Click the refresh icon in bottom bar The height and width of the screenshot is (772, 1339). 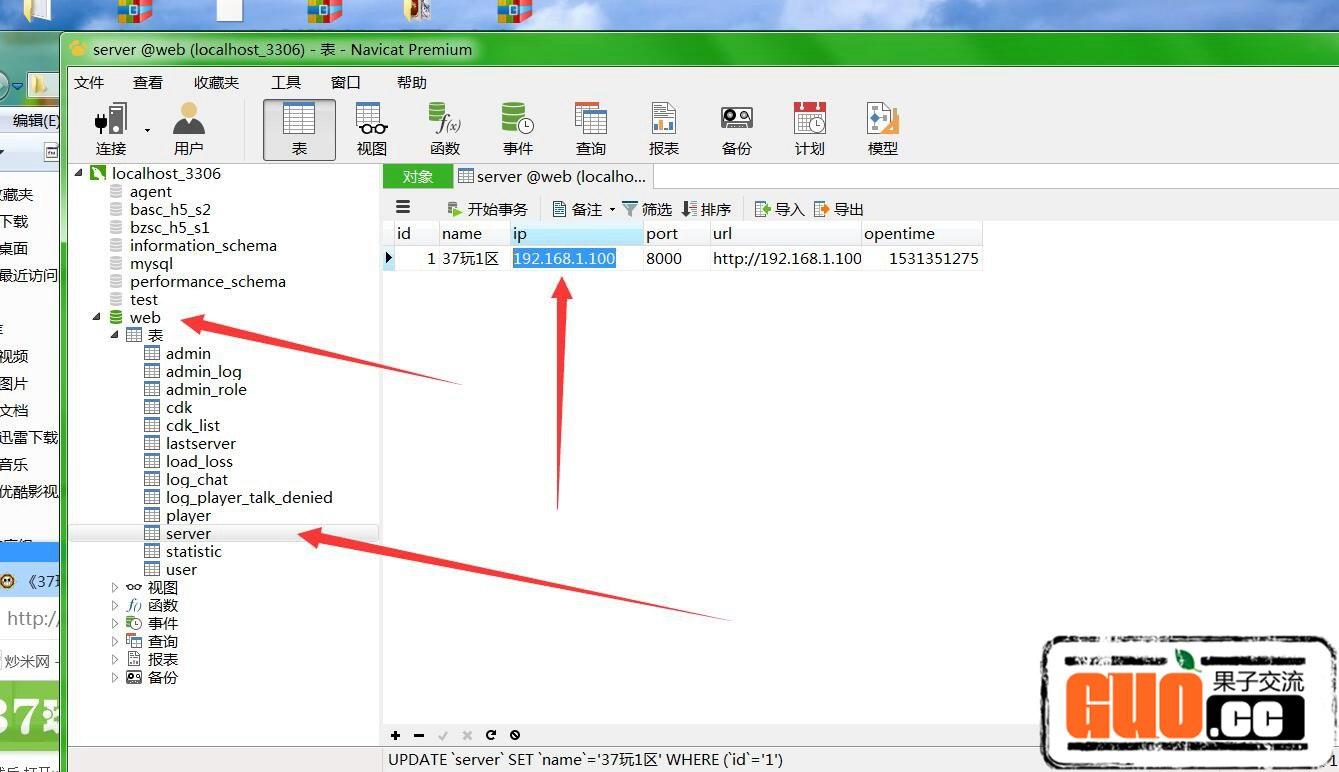tap(491, 735)
